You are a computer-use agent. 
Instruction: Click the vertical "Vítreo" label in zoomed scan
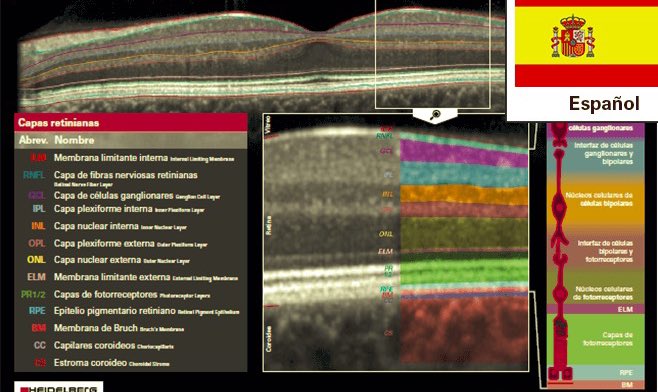[x=269, y=125]
